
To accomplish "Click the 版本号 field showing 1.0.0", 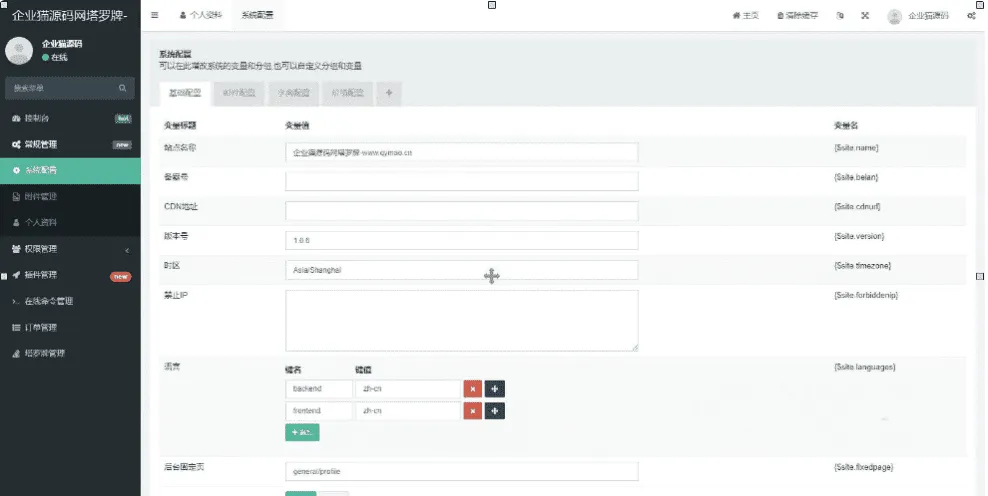I will pos(461,240).
